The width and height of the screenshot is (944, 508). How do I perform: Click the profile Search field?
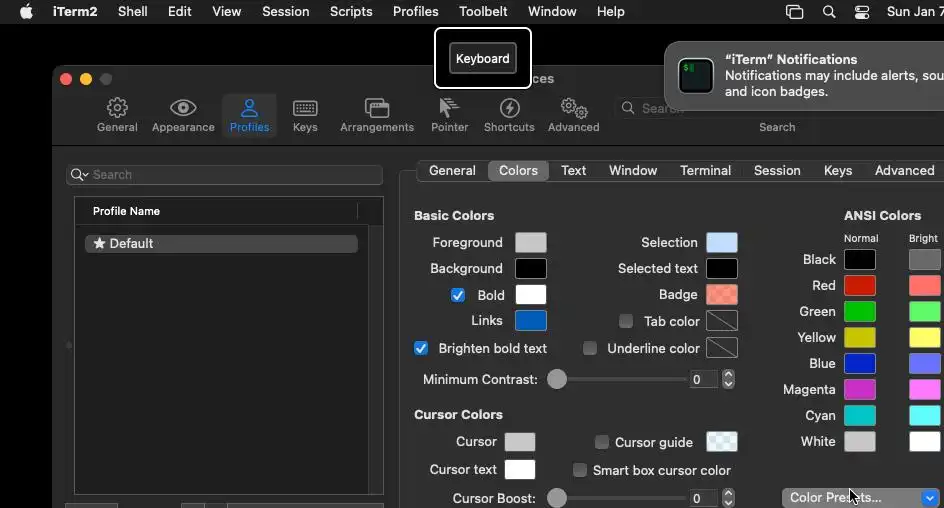click(225, 175)
